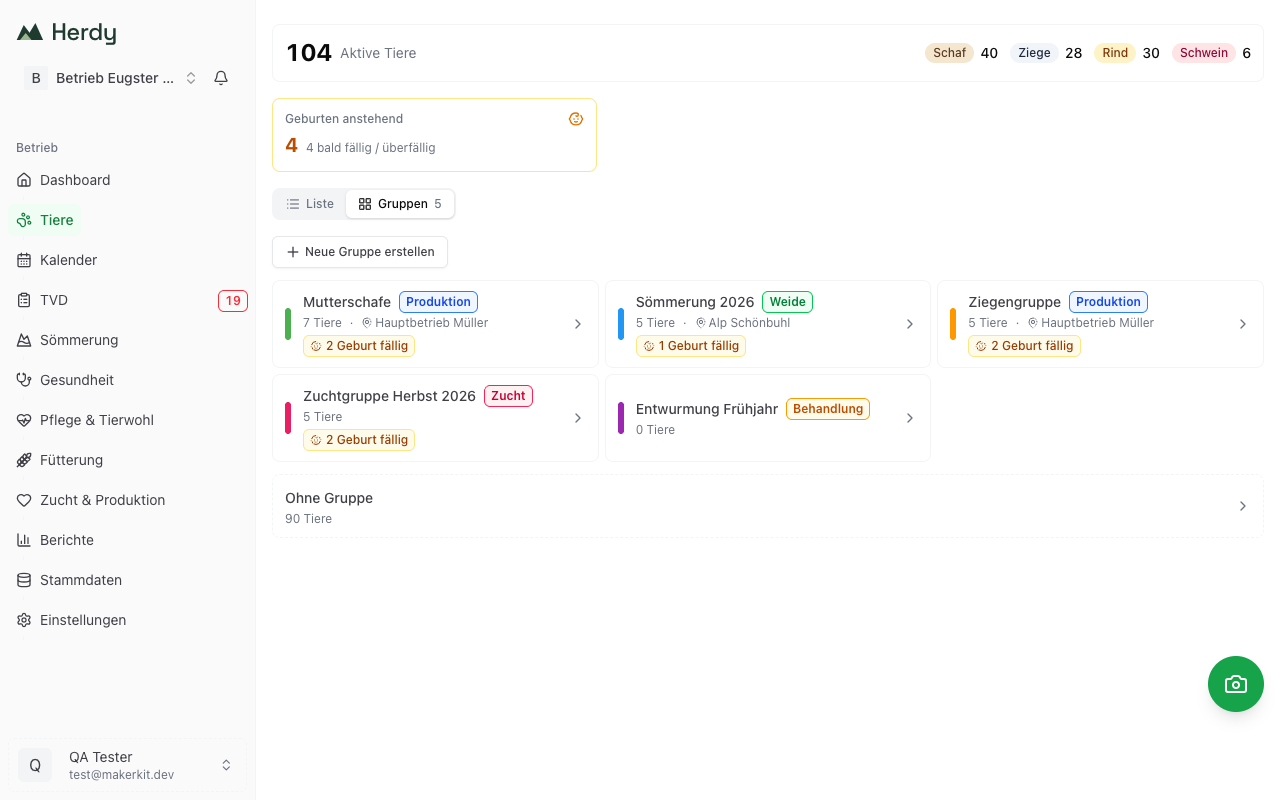Screen dimensions: 1280x800
Task: Open the Geburten anstehend card
Action: click(x=434, y=135)
